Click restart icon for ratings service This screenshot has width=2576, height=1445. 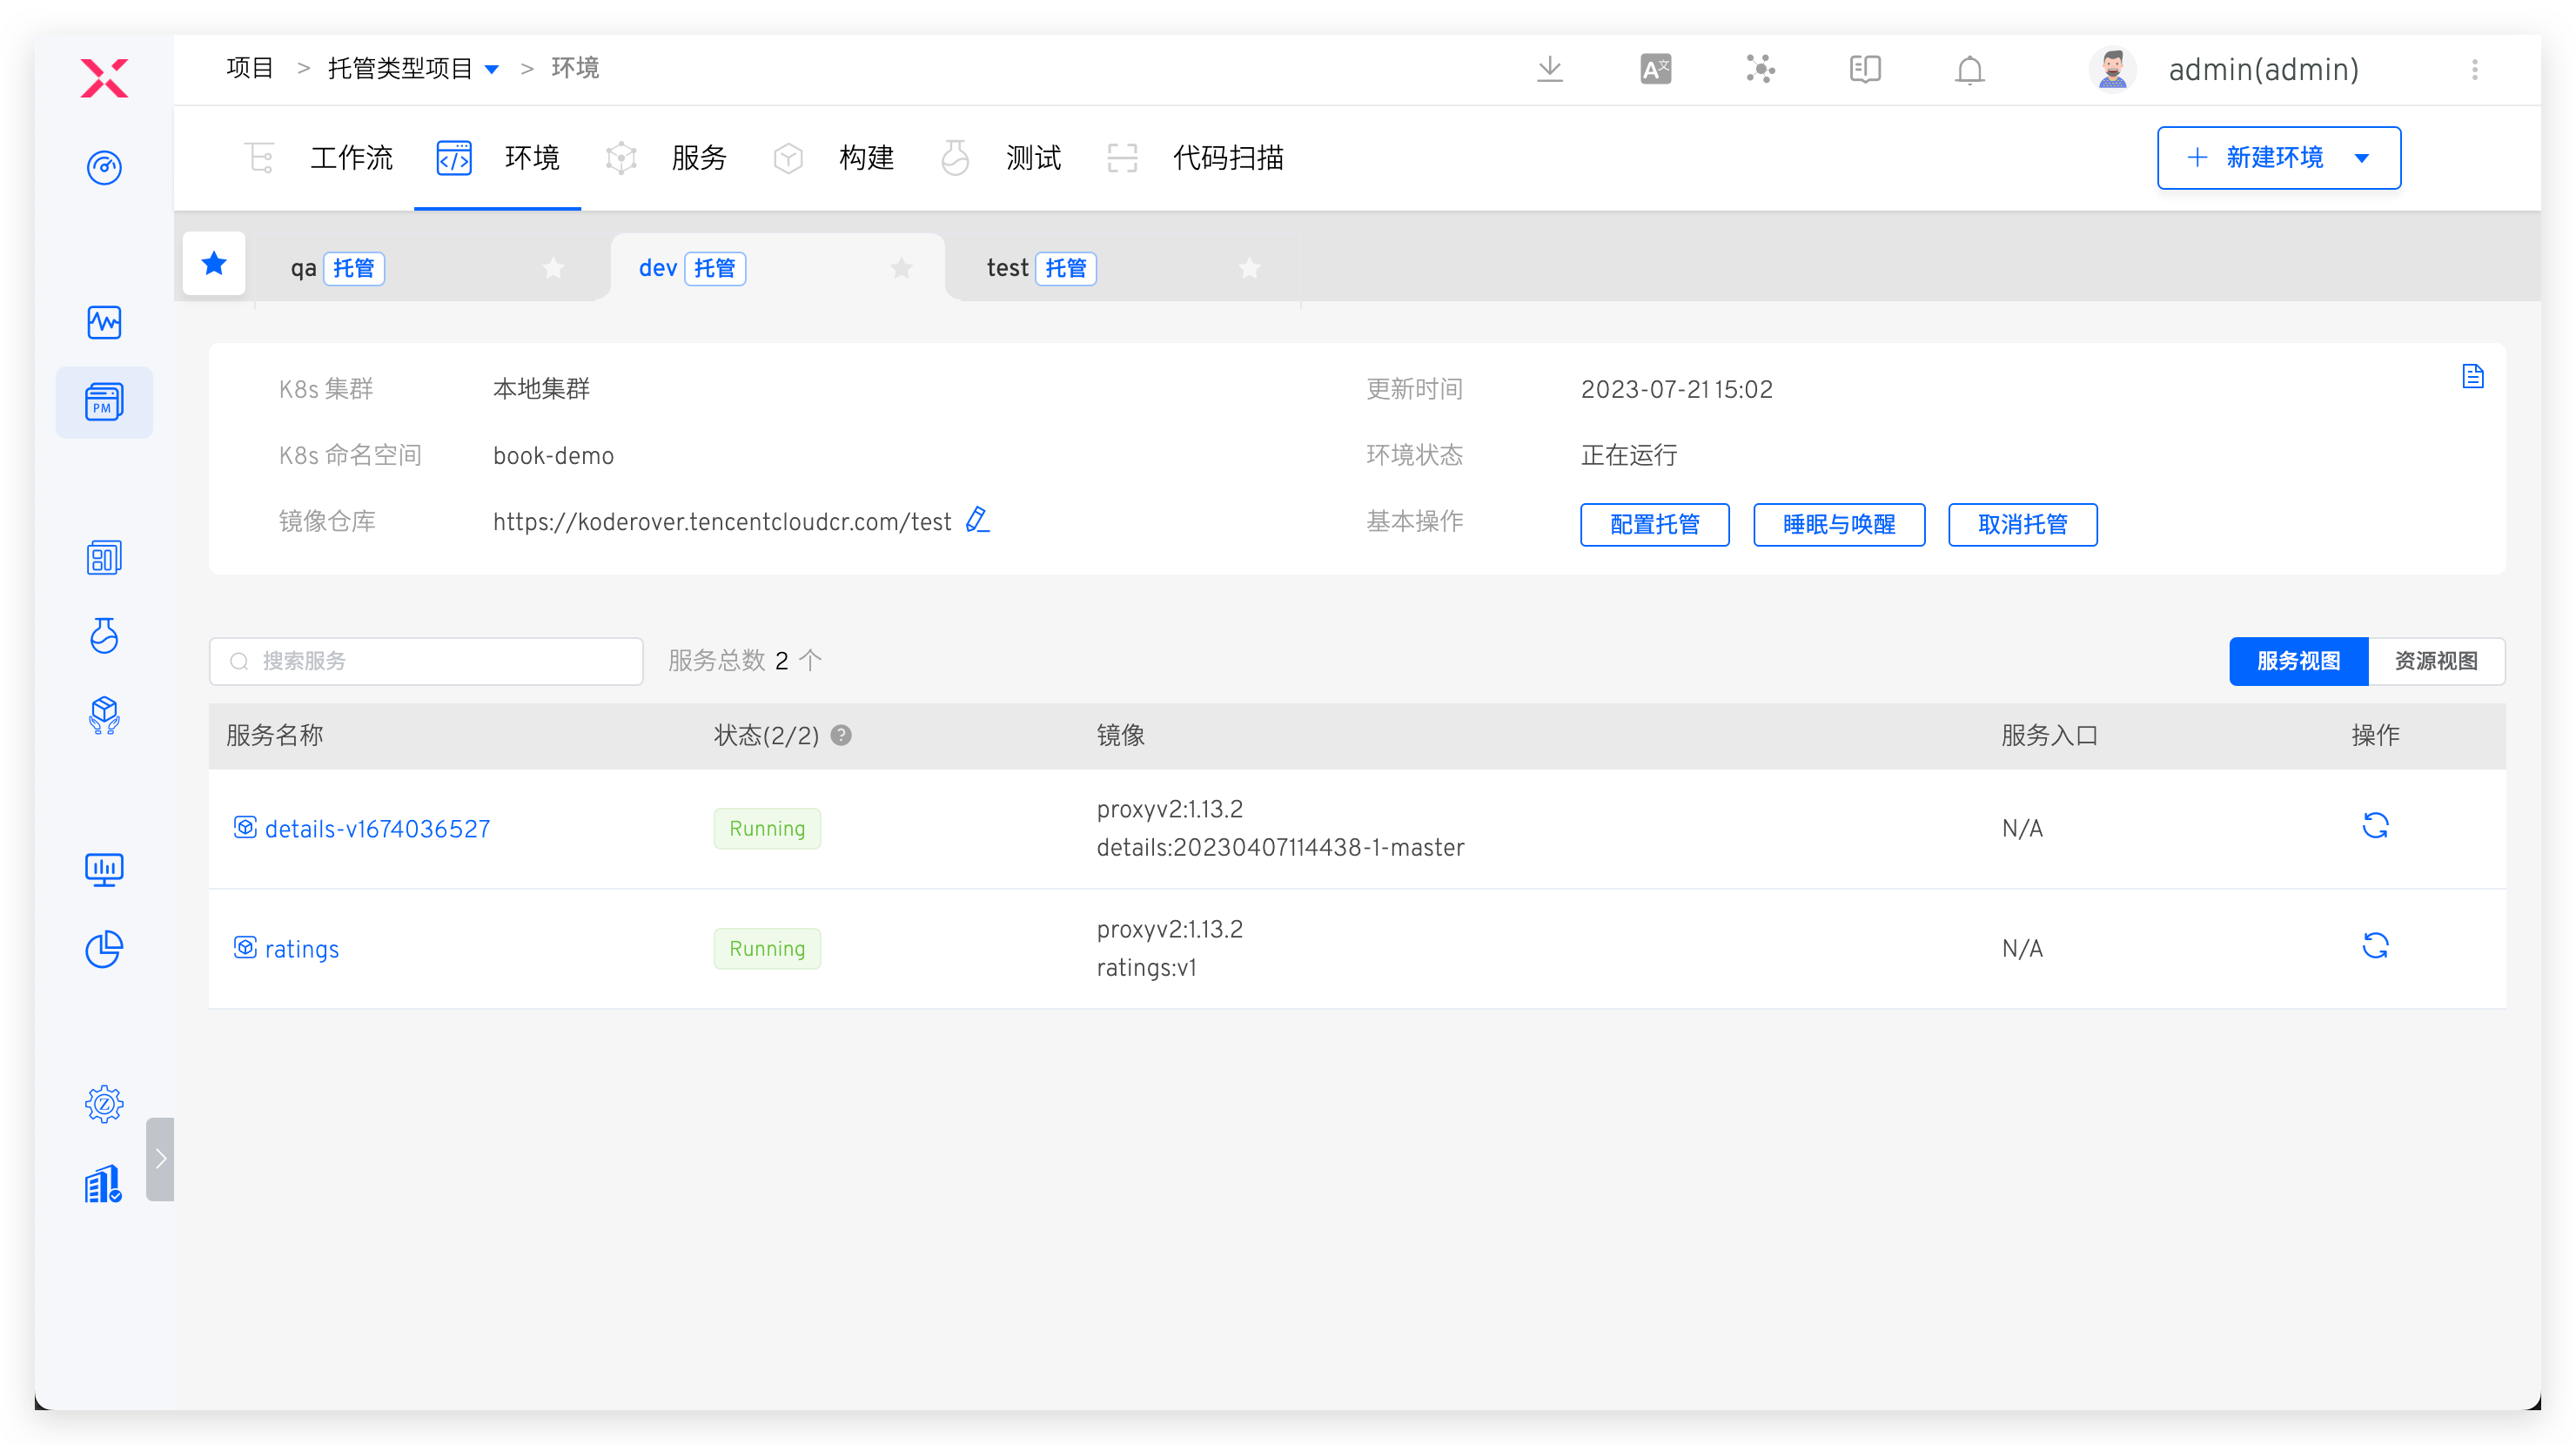coord(2374,945)
